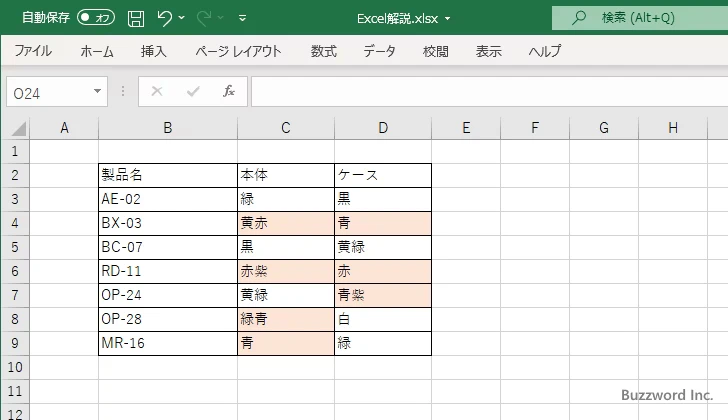
Task: Select row 10 header
Action: pyautogui.click(x=15, y=368)
